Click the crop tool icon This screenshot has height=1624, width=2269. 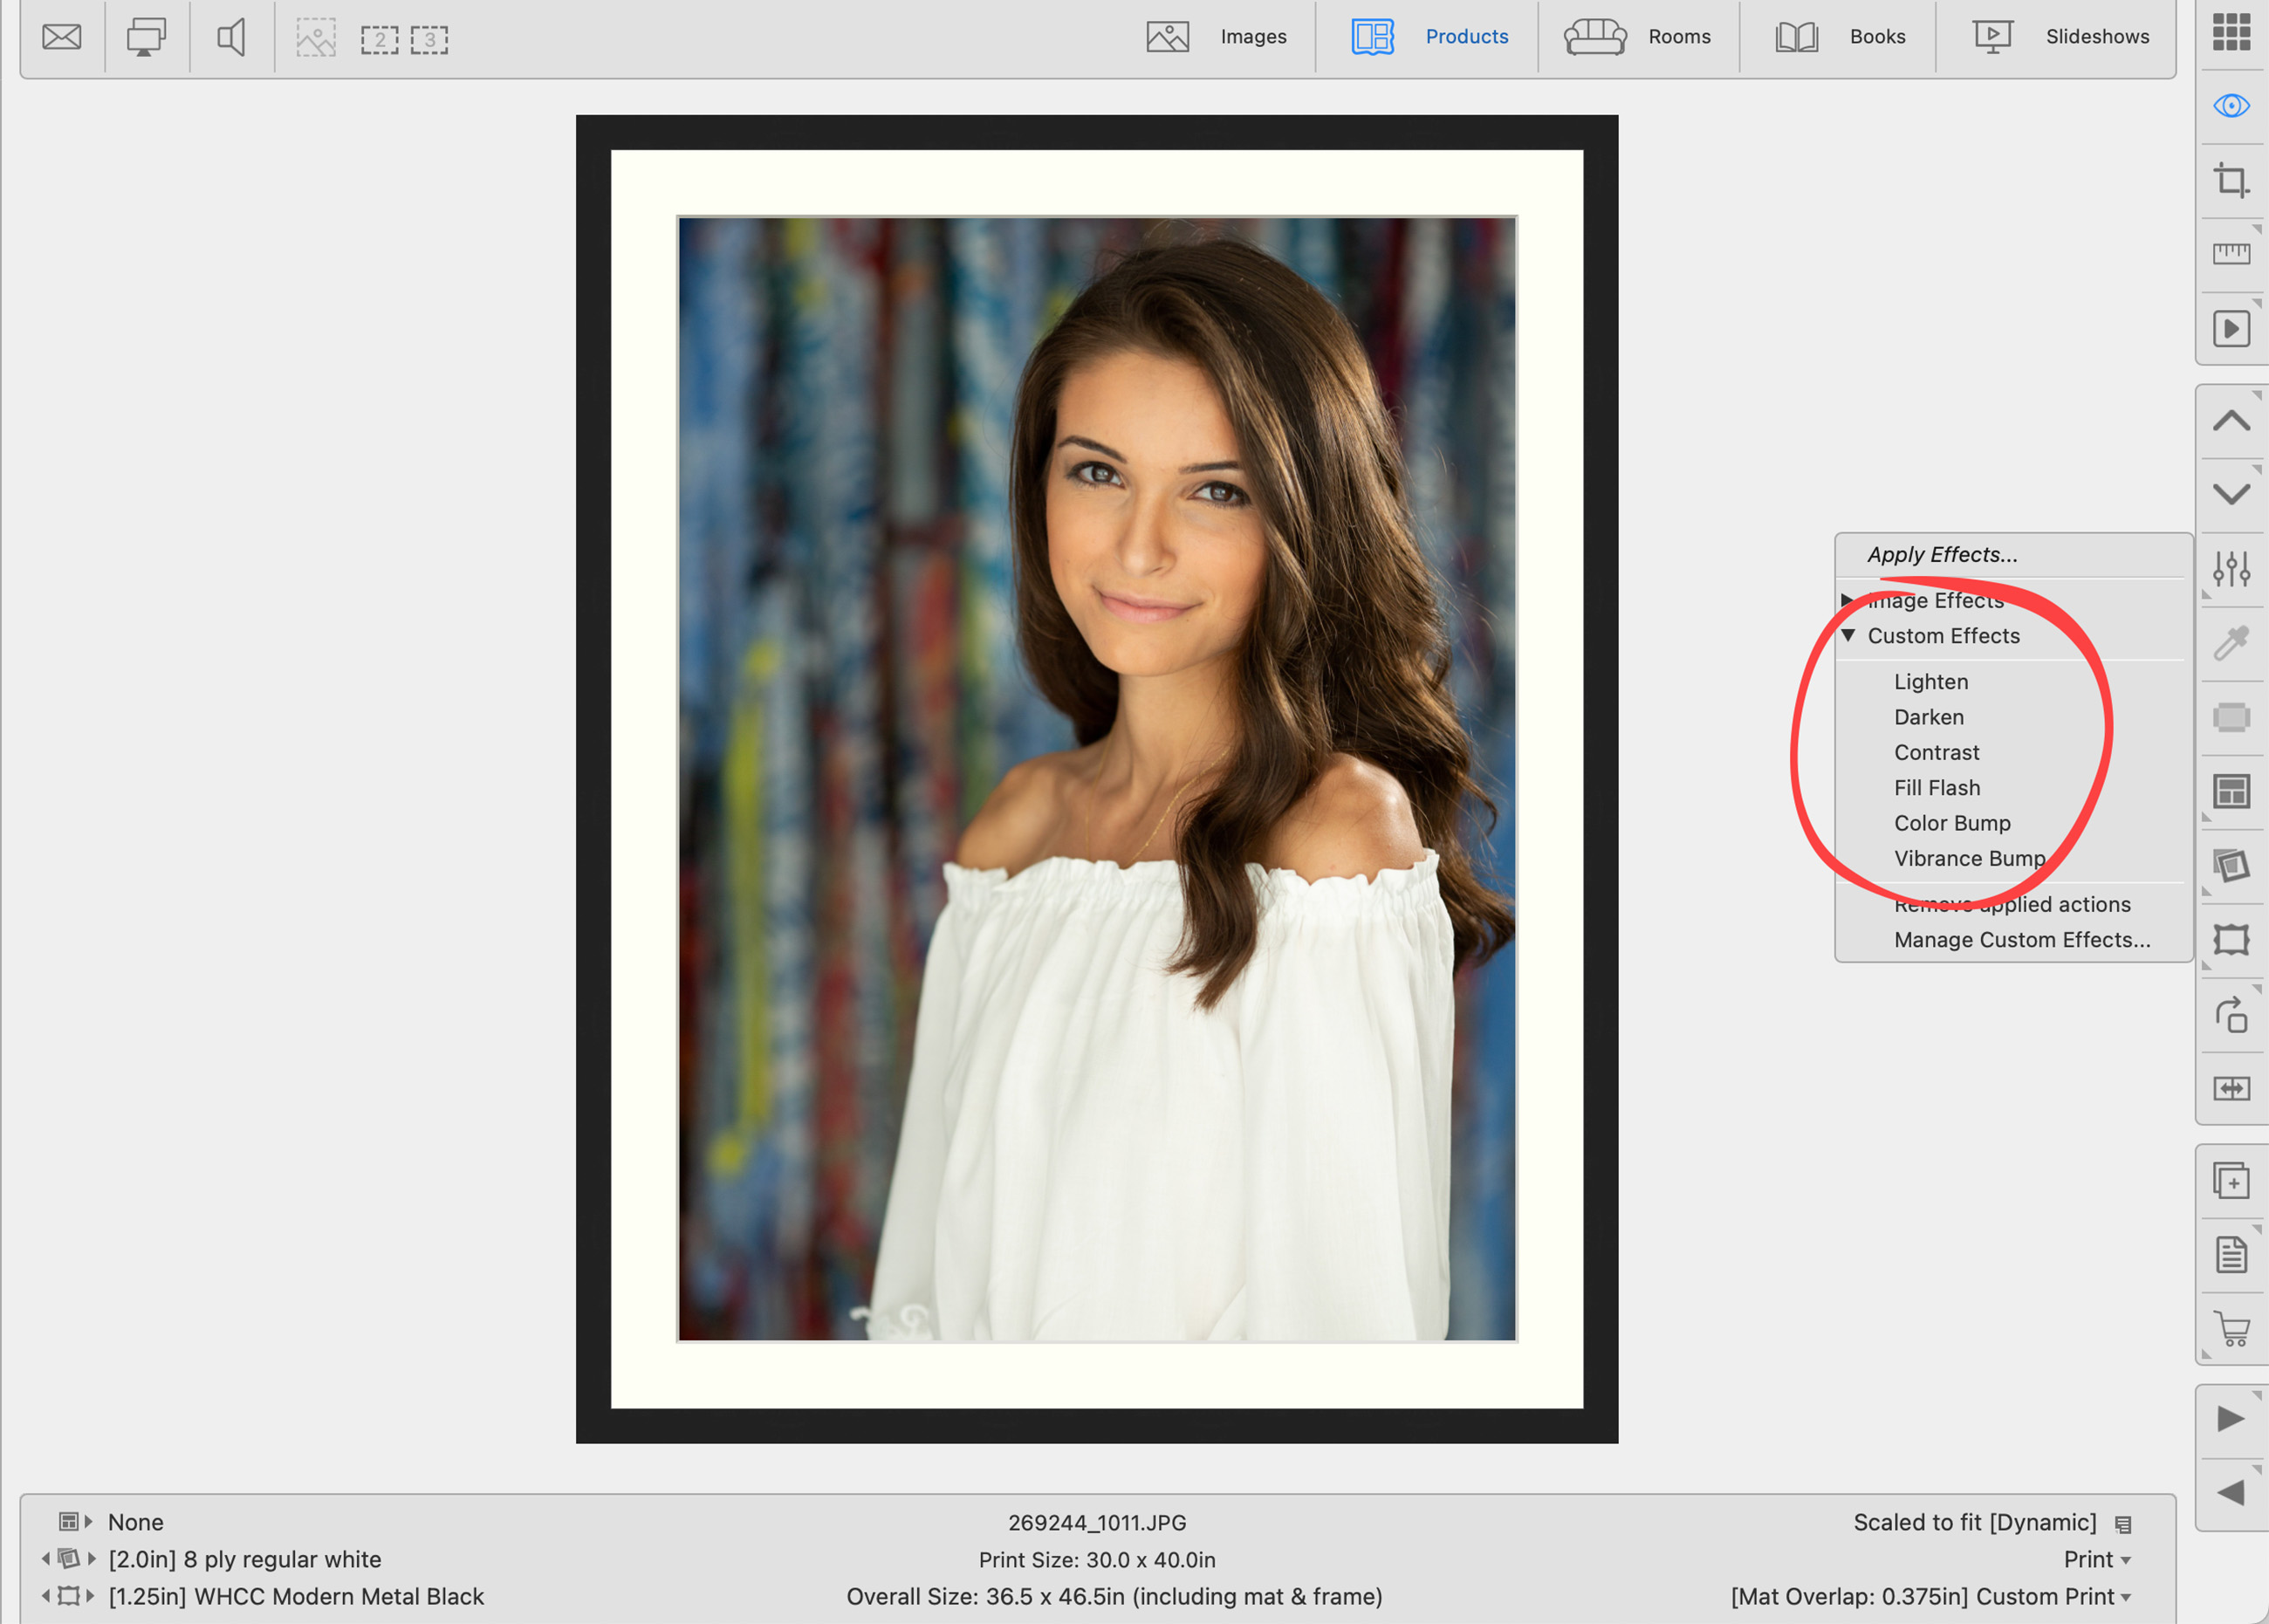[2231, 181]
